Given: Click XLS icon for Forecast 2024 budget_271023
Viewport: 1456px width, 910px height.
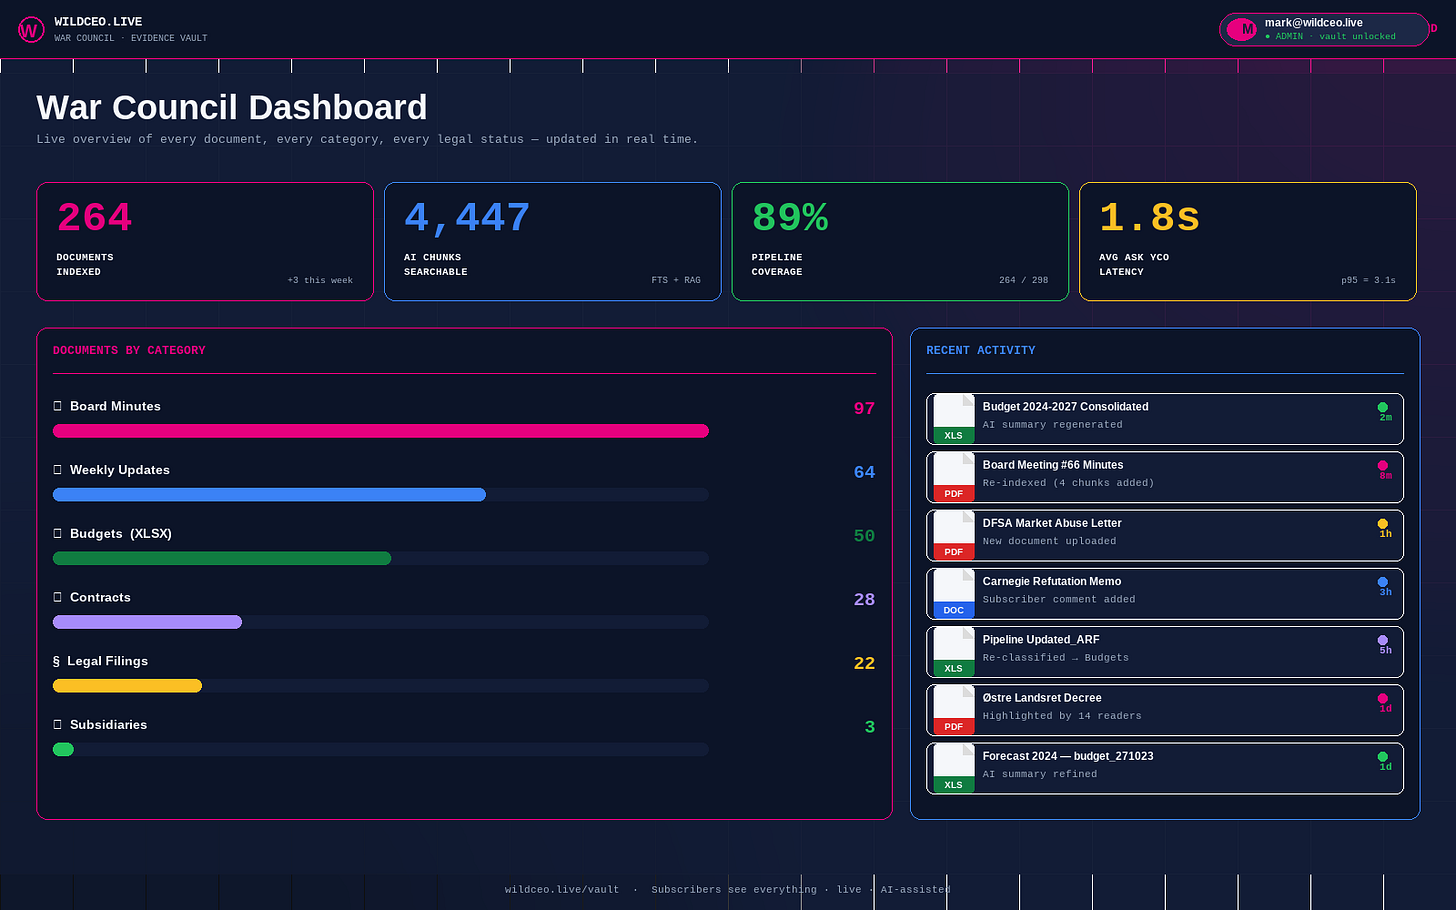Looking at the screenshot, I should (x=954, y=768).
